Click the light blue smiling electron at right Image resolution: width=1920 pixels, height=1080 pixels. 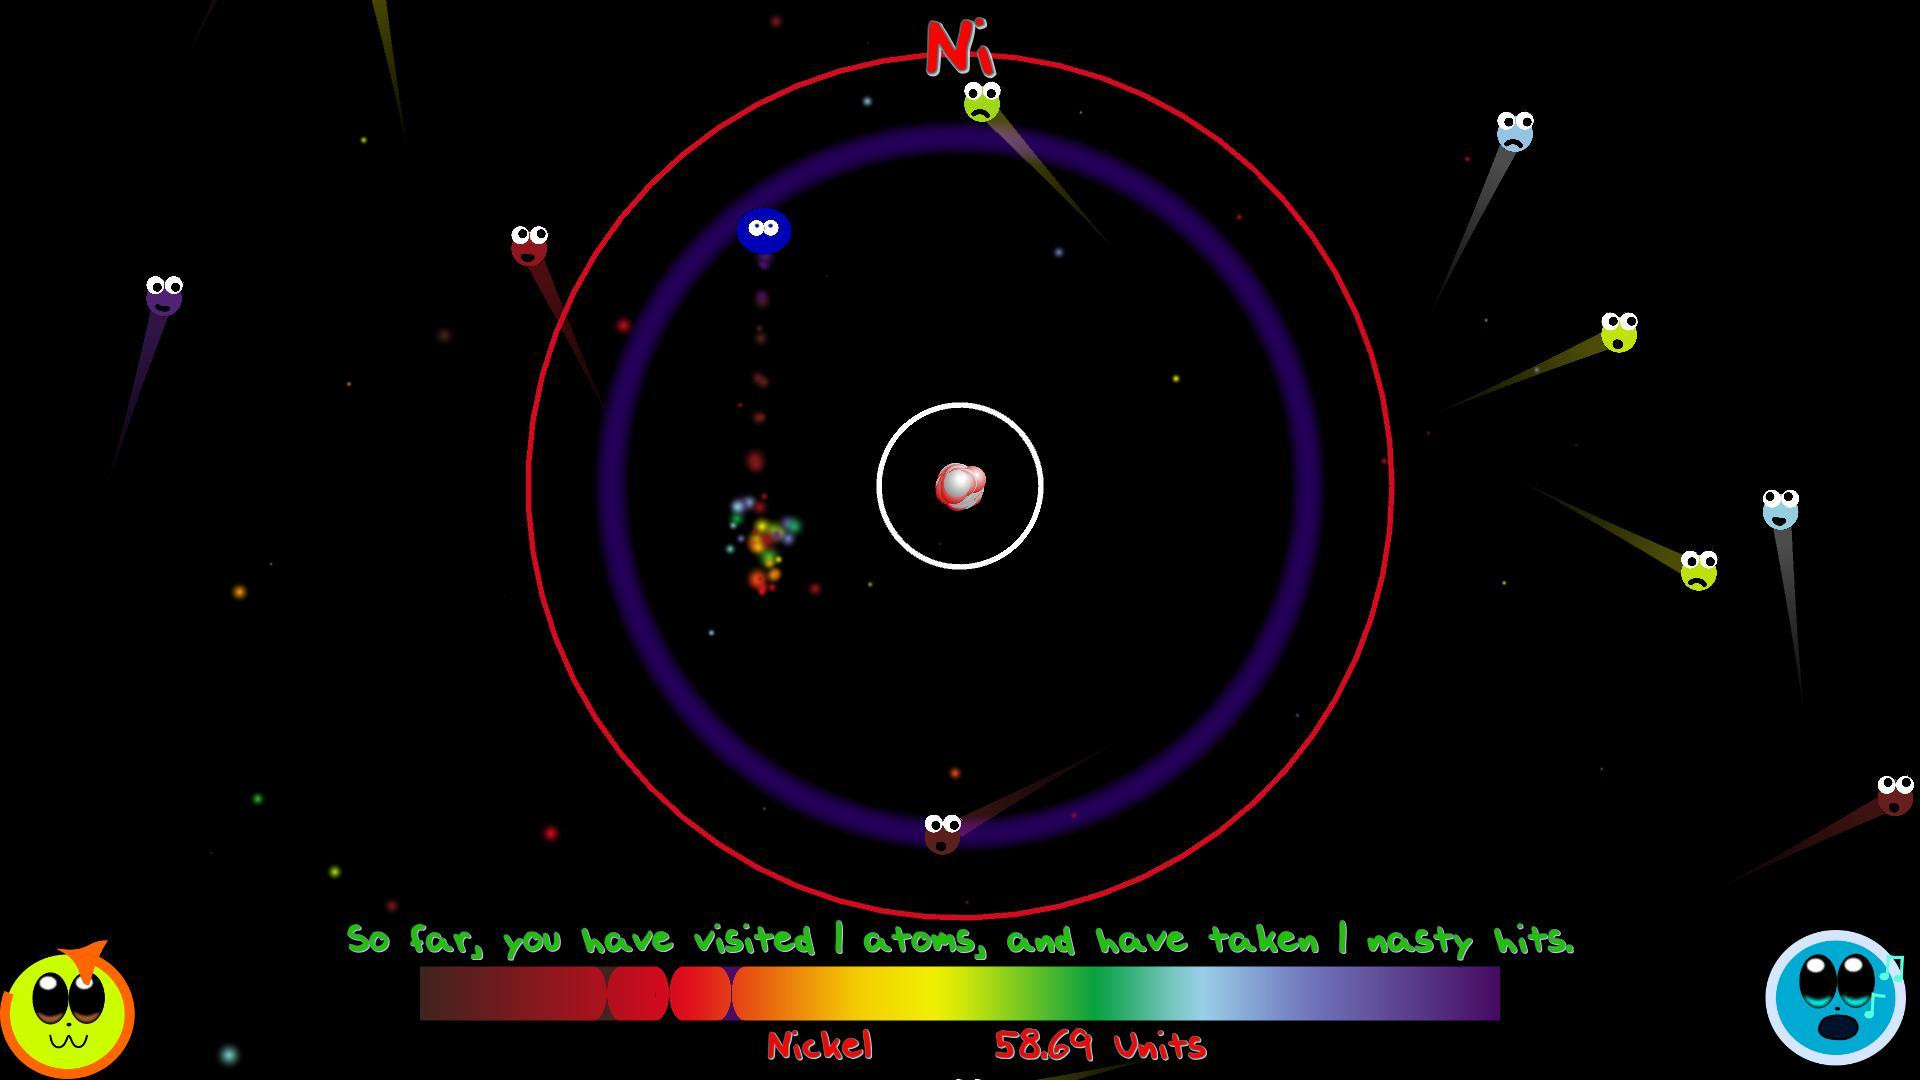pos(1780,509)
